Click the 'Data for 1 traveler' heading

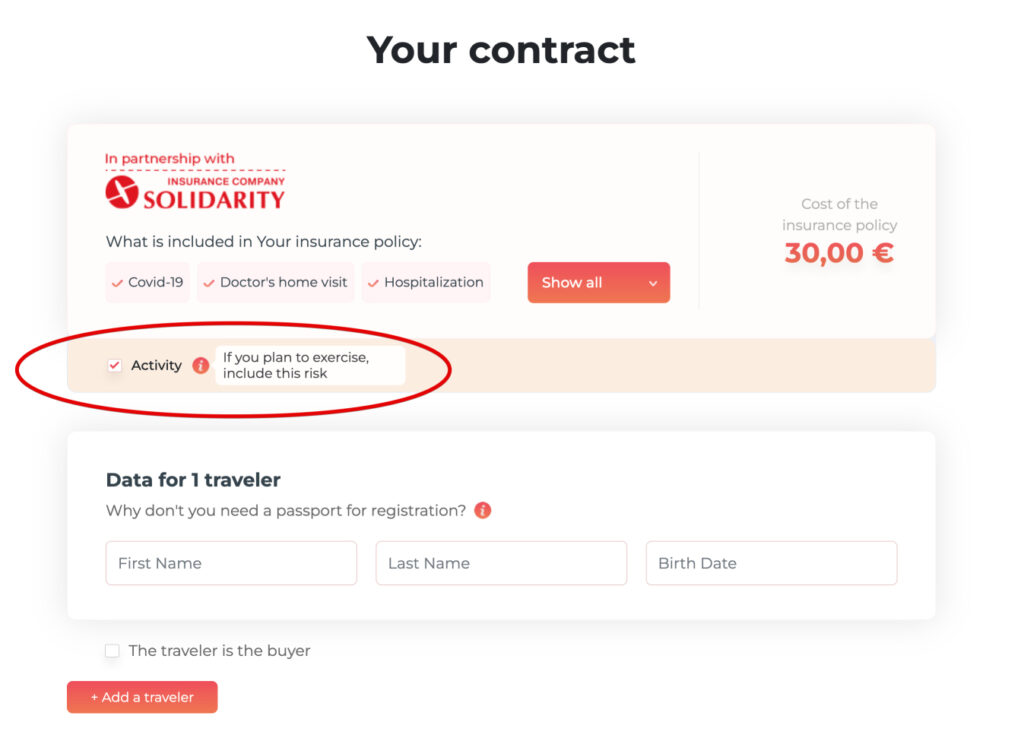[193, 480]
